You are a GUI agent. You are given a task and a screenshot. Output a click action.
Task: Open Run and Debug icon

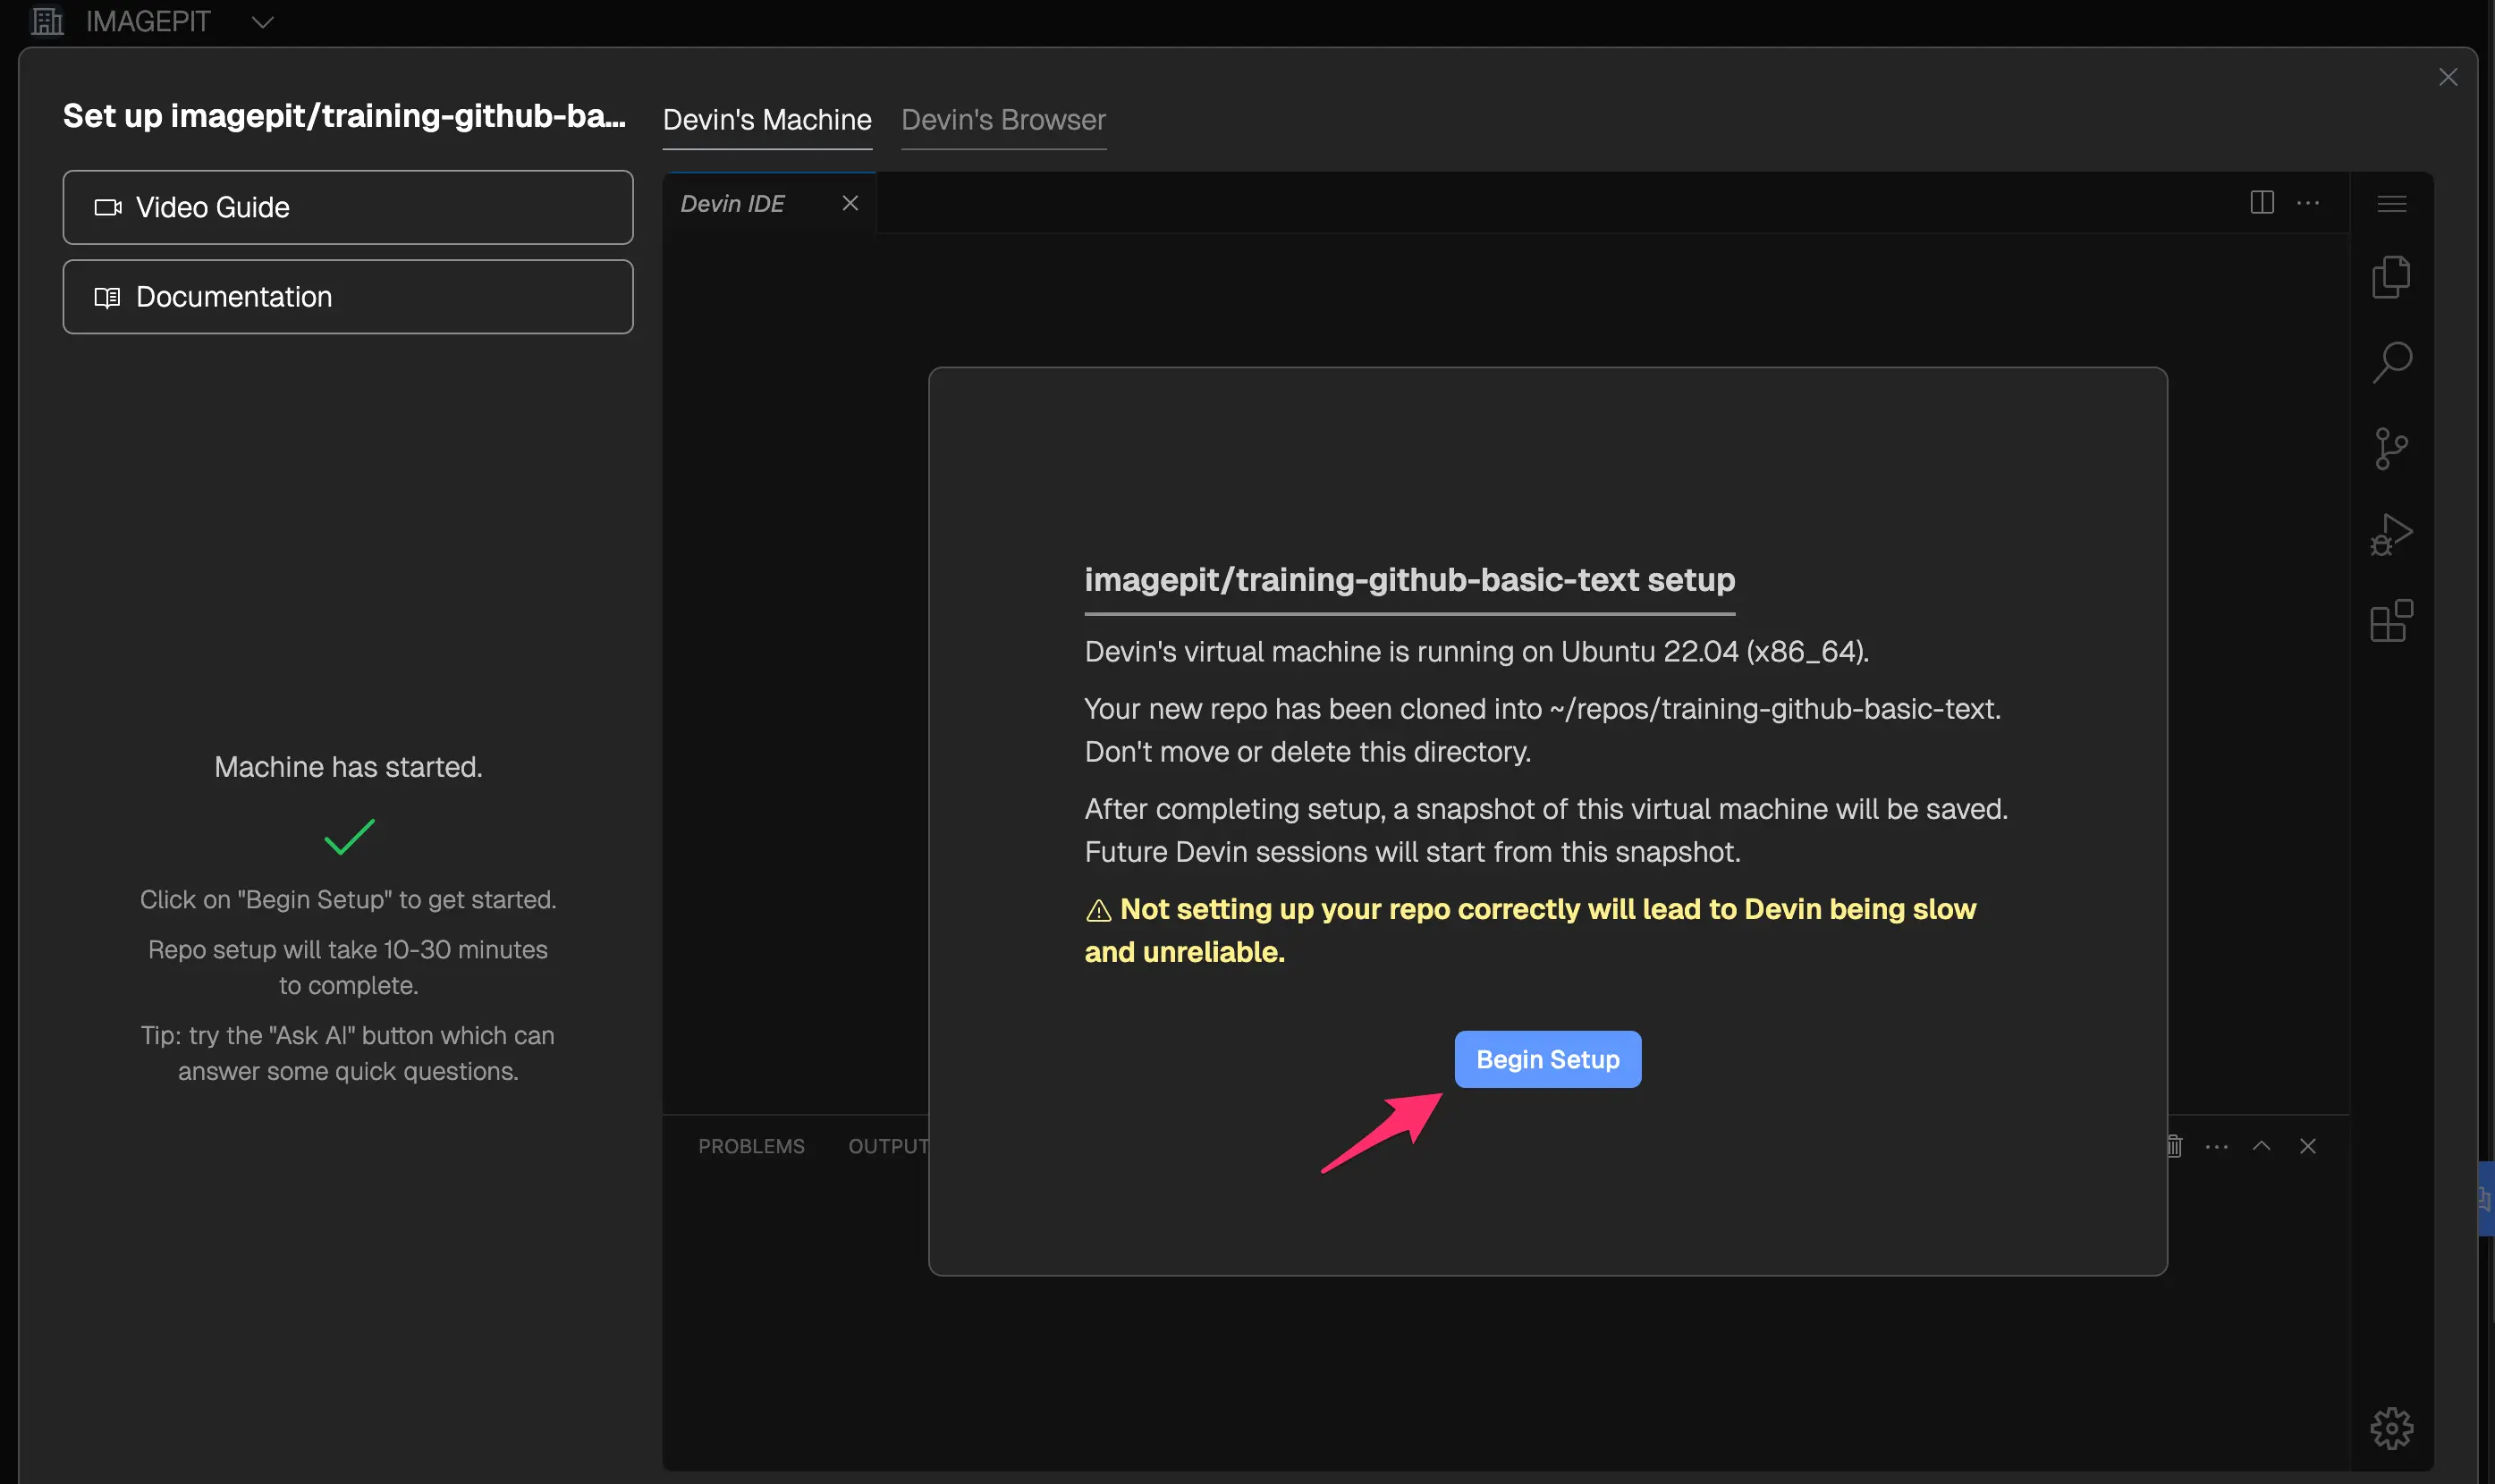(x=2391, y=534)
